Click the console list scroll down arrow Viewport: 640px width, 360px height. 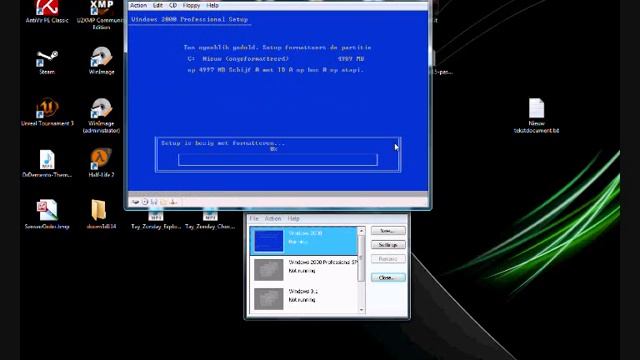pyautogui.click(x=361, y=310)
